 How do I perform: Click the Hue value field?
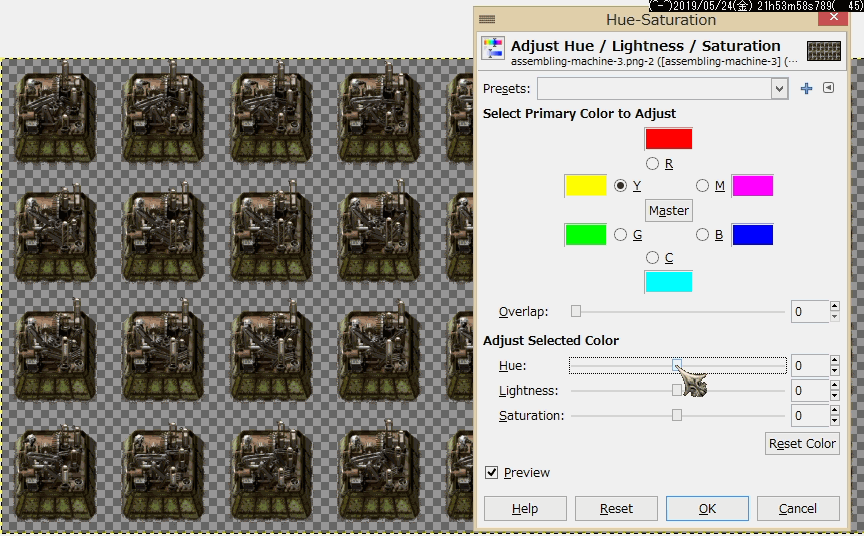(810, 366)
